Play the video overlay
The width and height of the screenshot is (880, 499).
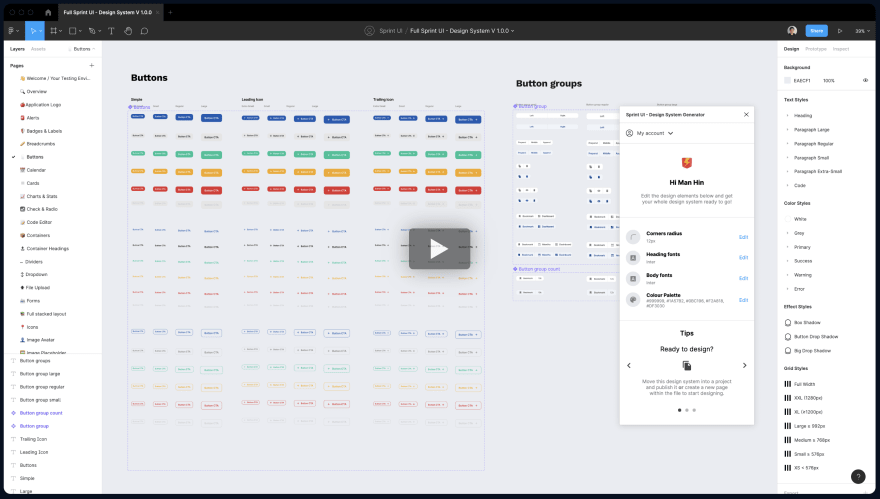click(x=439, y=249)
